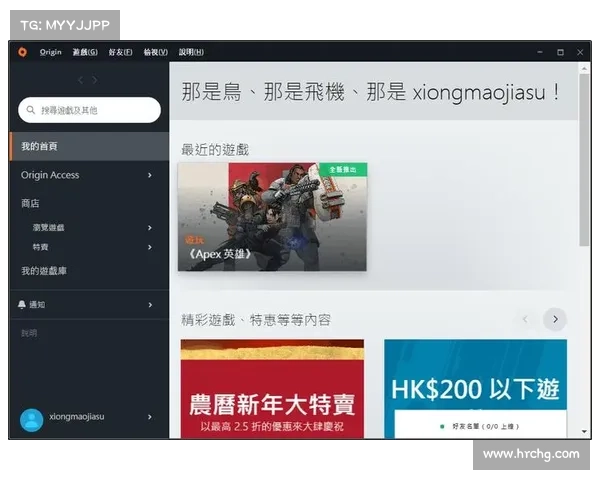Minimize the Origin window

(540, 52)
